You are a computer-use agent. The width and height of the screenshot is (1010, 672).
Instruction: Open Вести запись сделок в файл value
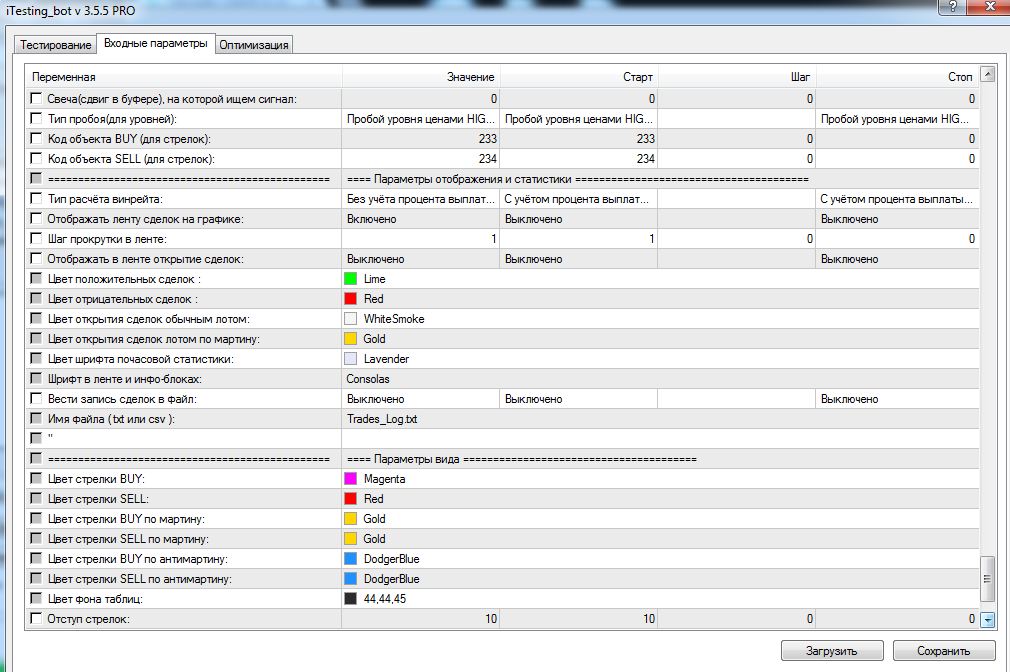point(420,399)
